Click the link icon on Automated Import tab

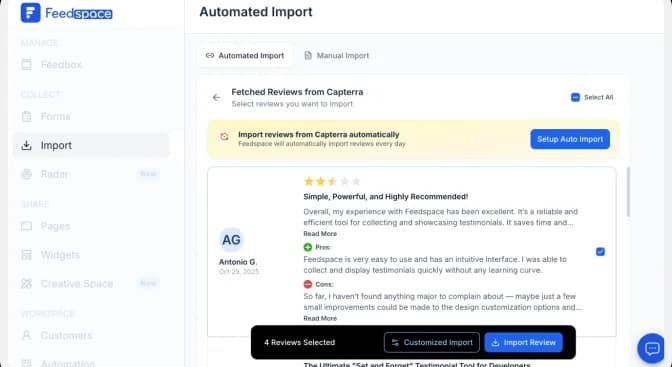click(x=210, y=56)
